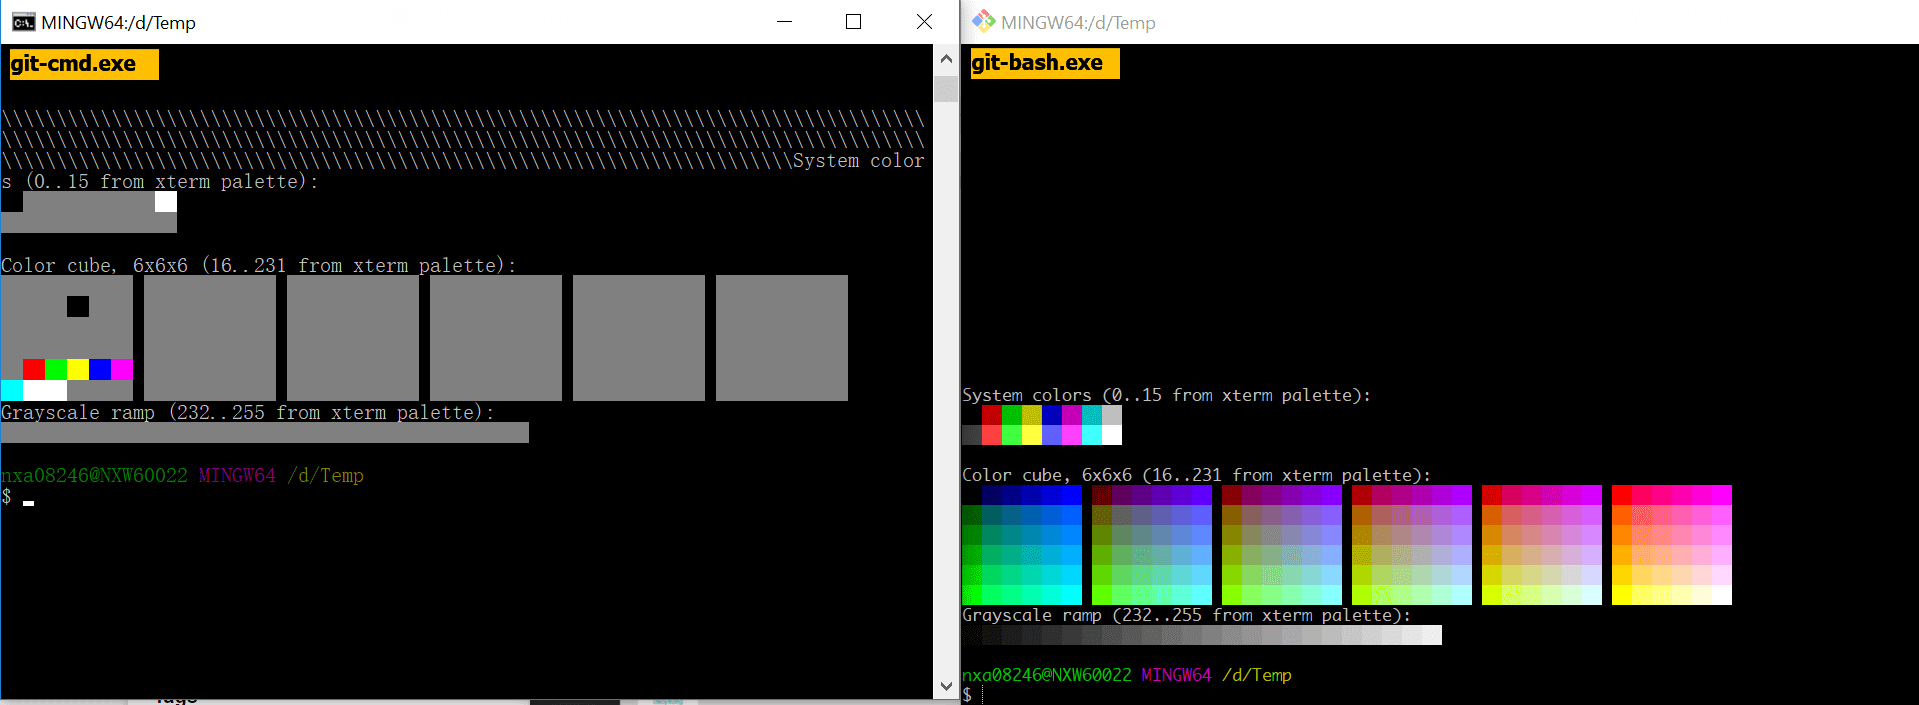Click 'Color cube, 6x6x6' line in git-cmd

259,265
